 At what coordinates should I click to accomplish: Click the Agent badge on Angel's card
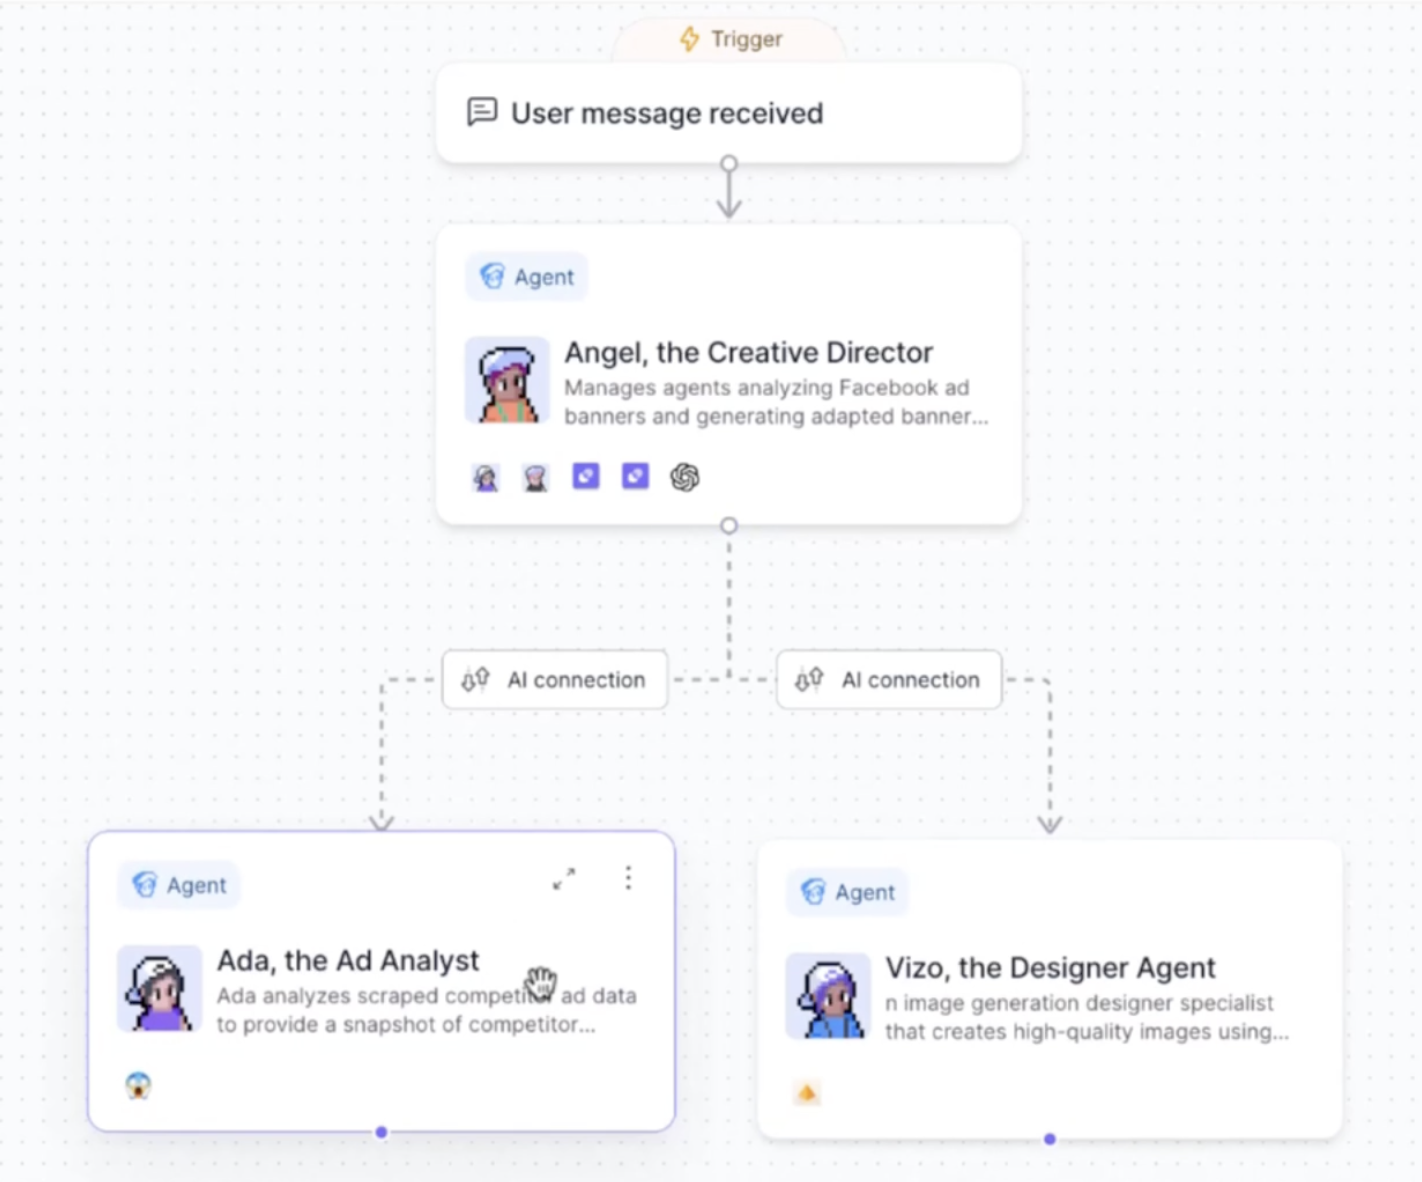pyautogui.click(x=526, y=277)
